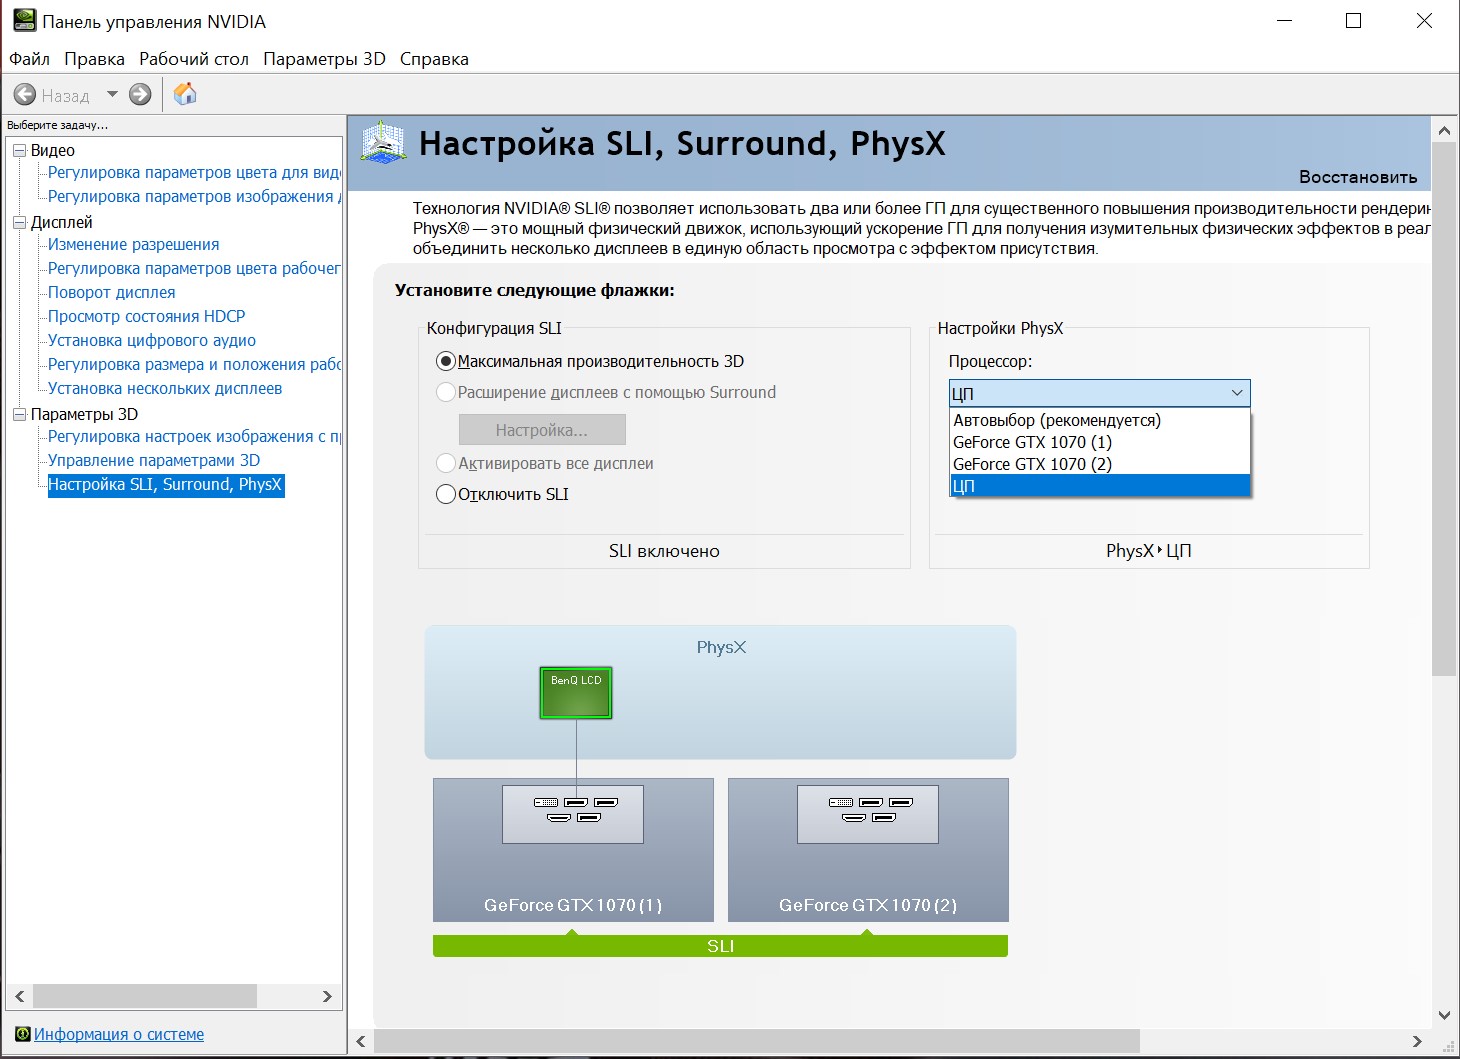This screenshot has height=1059, width=1460.
Task: Click the main panel scroll up arrow
Action: tap(1444, 130)
